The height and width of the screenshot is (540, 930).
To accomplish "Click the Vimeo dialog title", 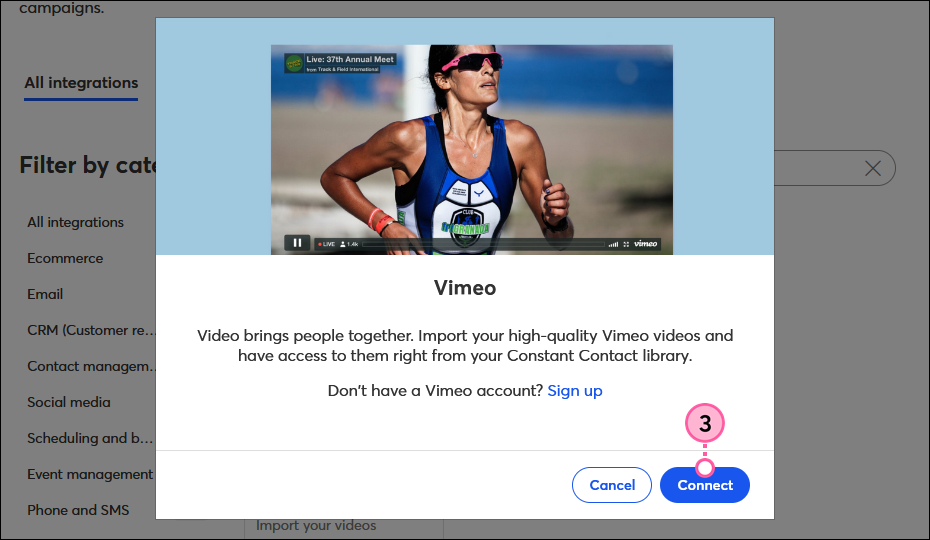I will (465, 288).
